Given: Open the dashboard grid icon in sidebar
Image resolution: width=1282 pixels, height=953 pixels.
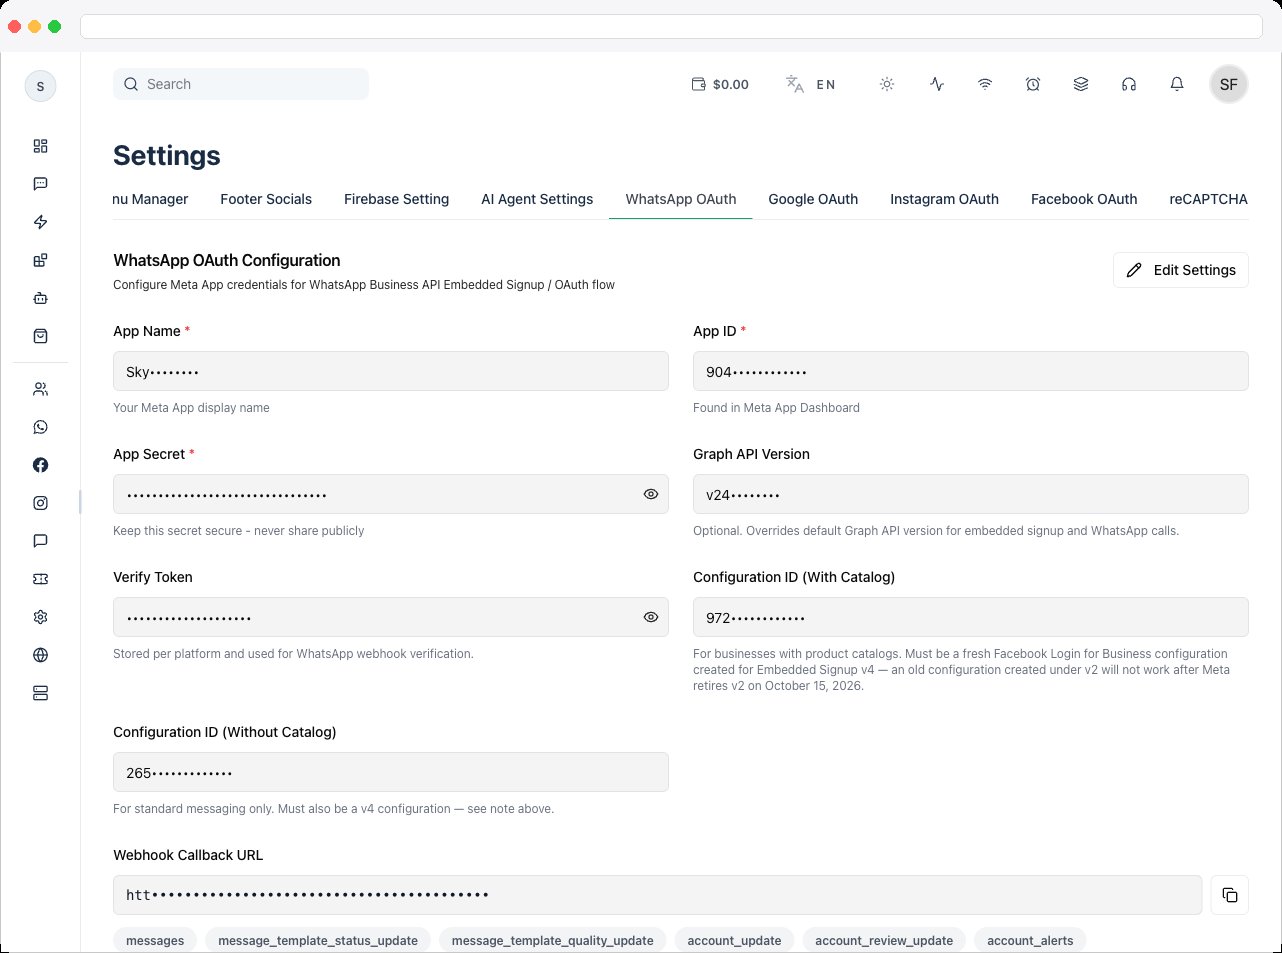Looking at the screenshot, I should [40, 146].
